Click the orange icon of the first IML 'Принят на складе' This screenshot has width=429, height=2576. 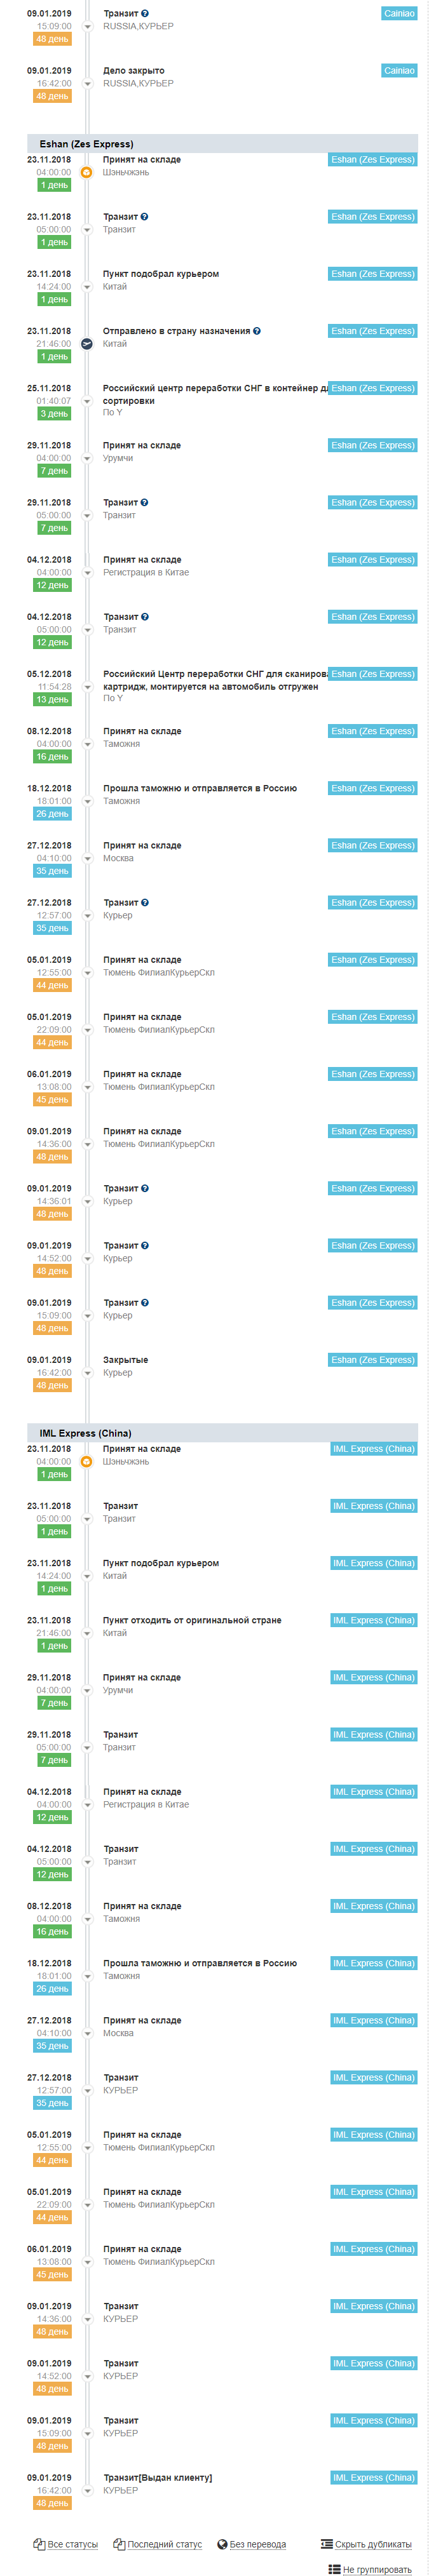(86, 1461)
